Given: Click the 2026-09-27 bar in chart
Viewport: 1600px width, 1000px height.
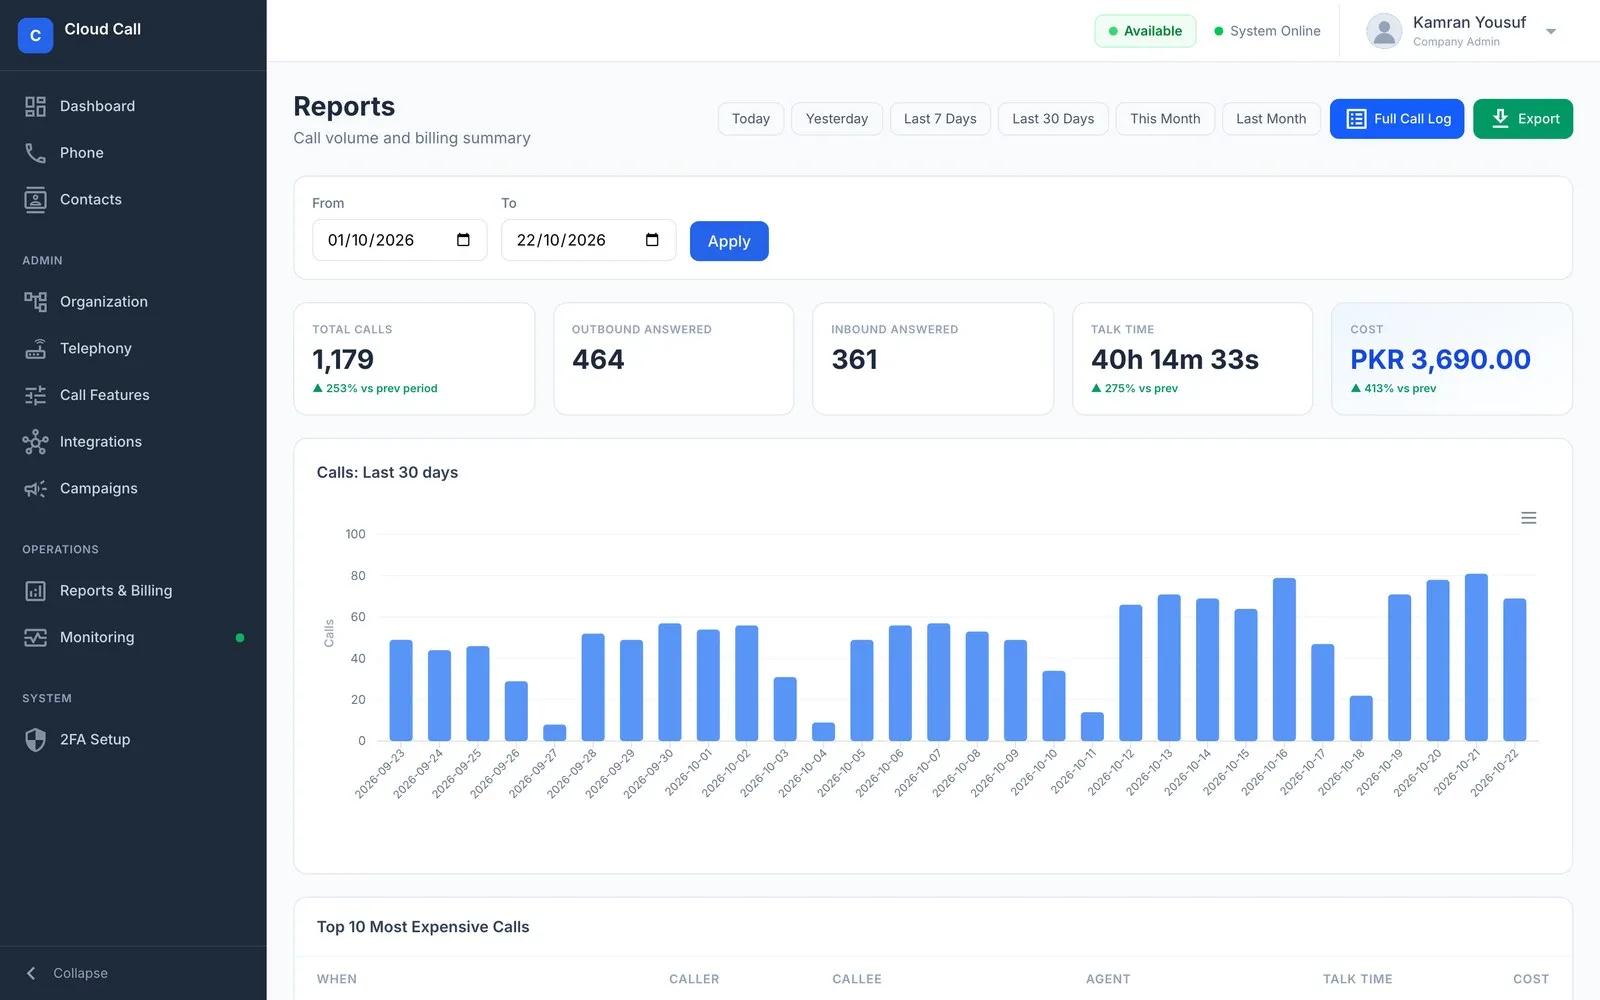Looking at the screenshot, I should point(554,733).
